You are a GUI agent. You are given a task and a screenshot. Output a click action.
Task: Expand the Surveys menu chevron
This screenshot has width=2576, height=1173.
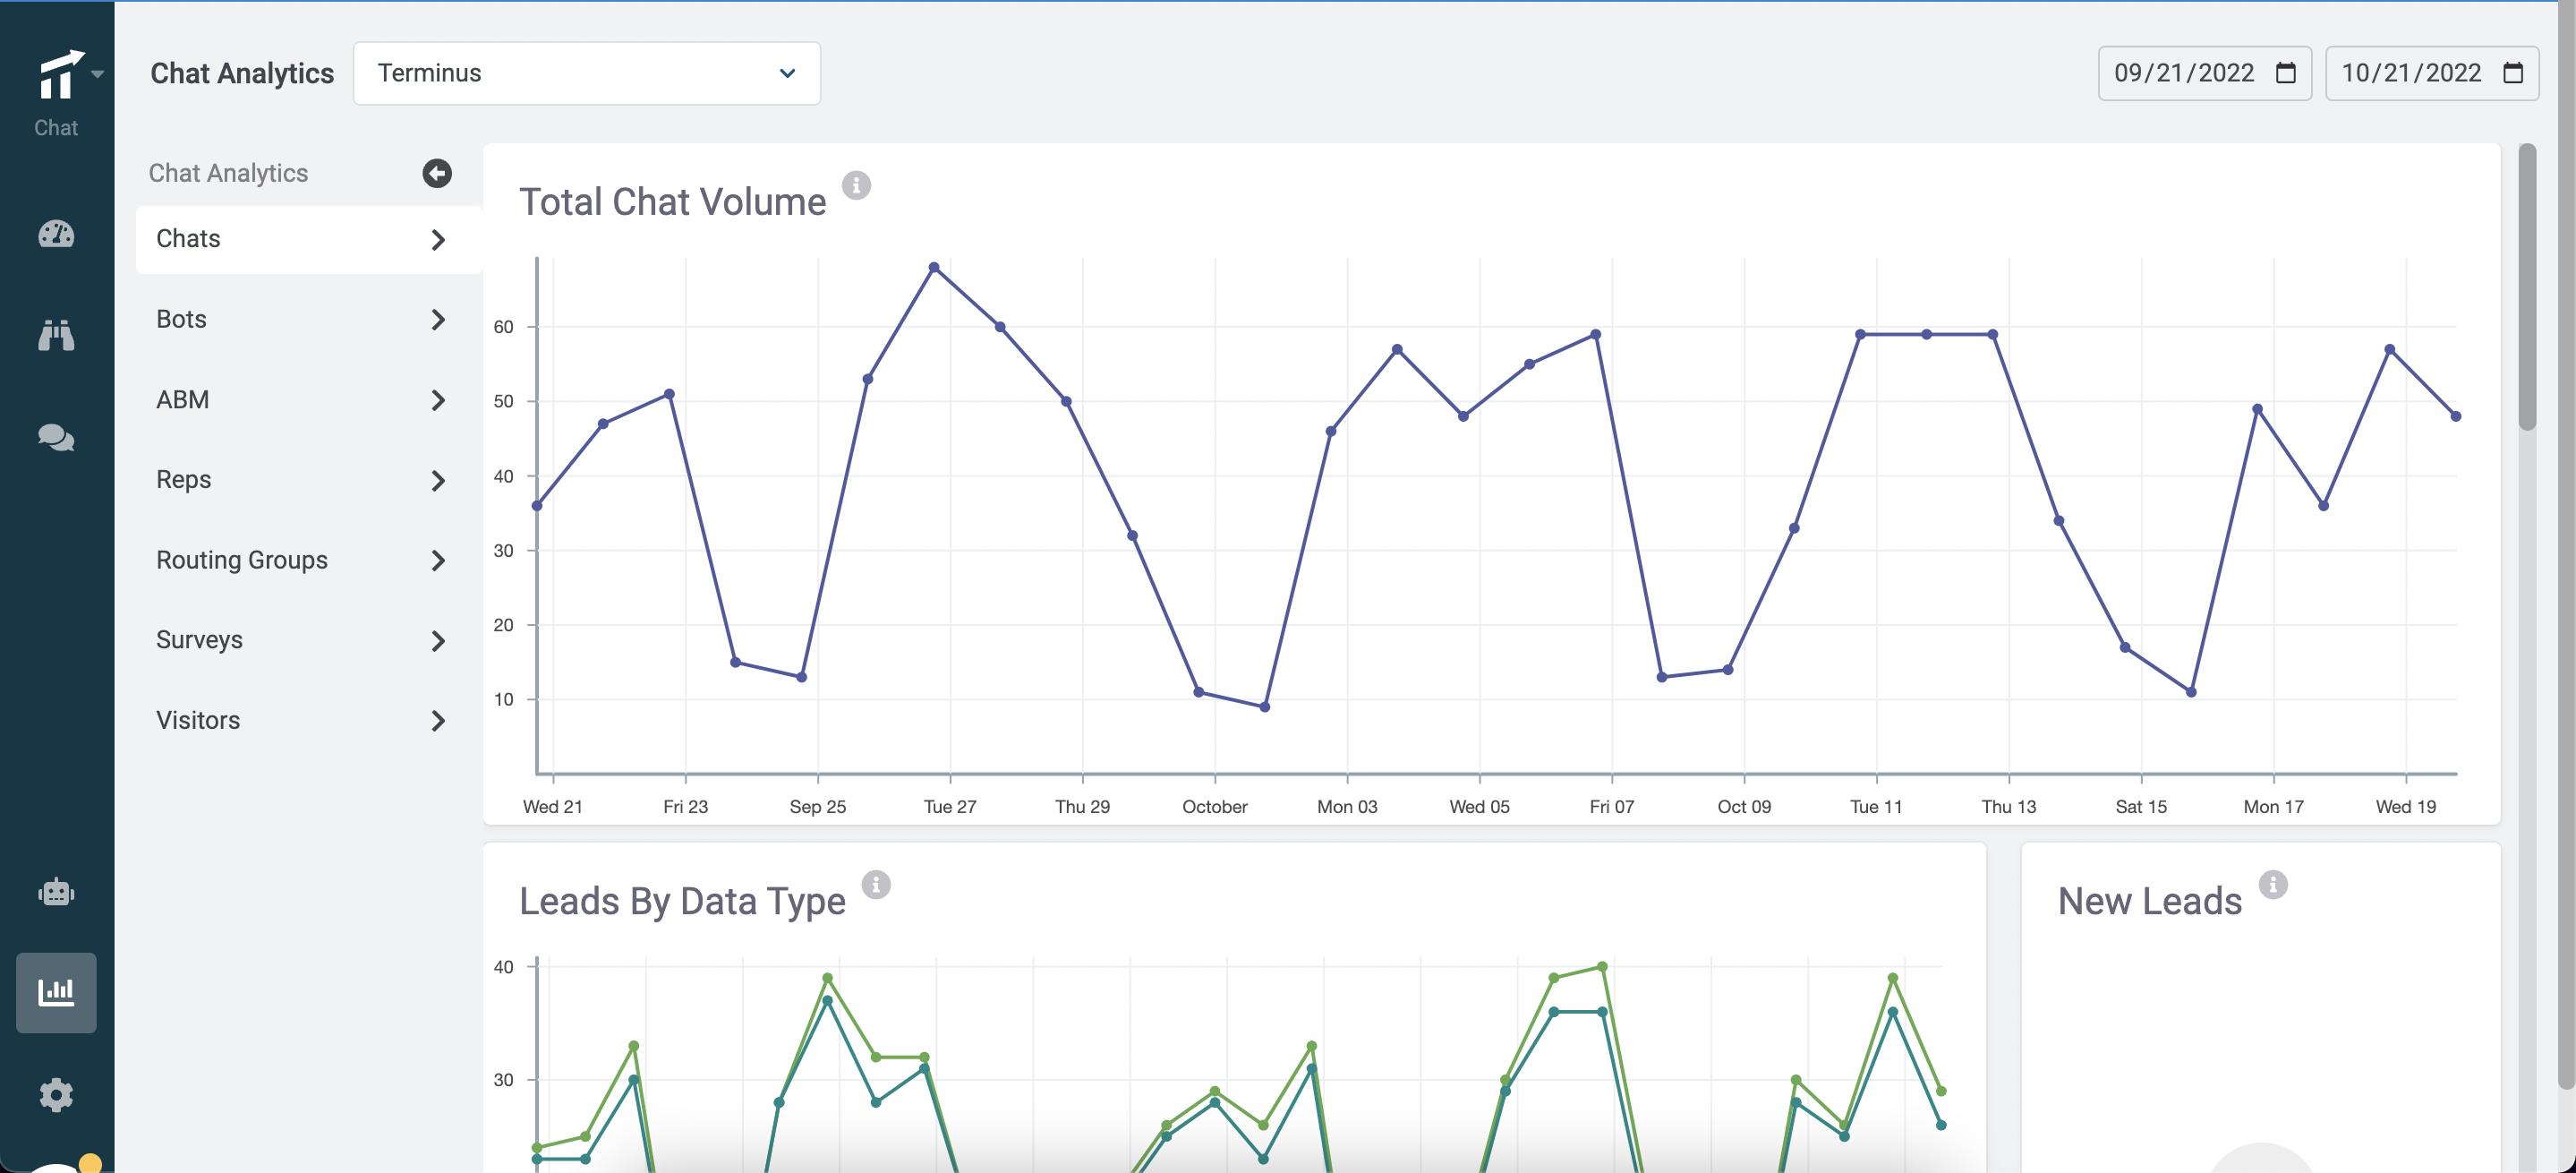click(438, 641)
